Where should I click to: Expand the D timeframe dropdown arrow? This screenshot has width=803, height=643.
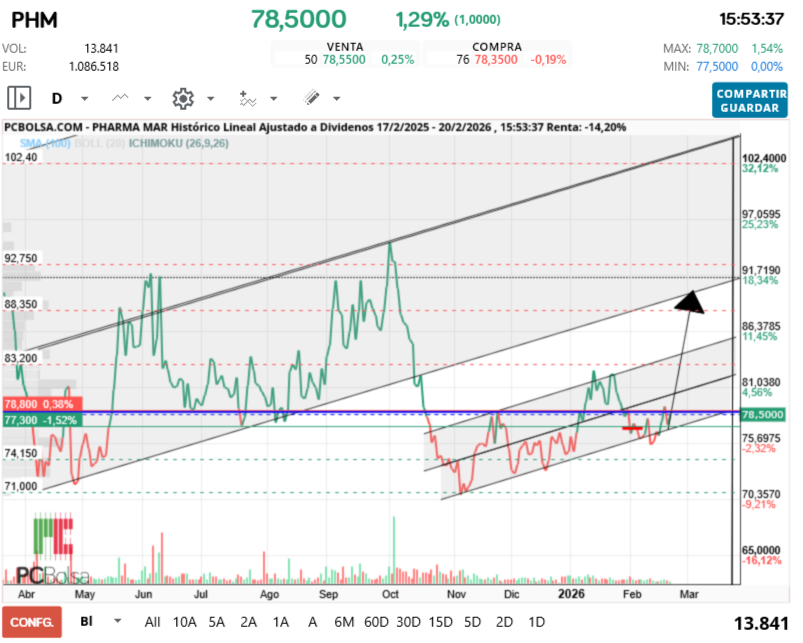[84, 98]
